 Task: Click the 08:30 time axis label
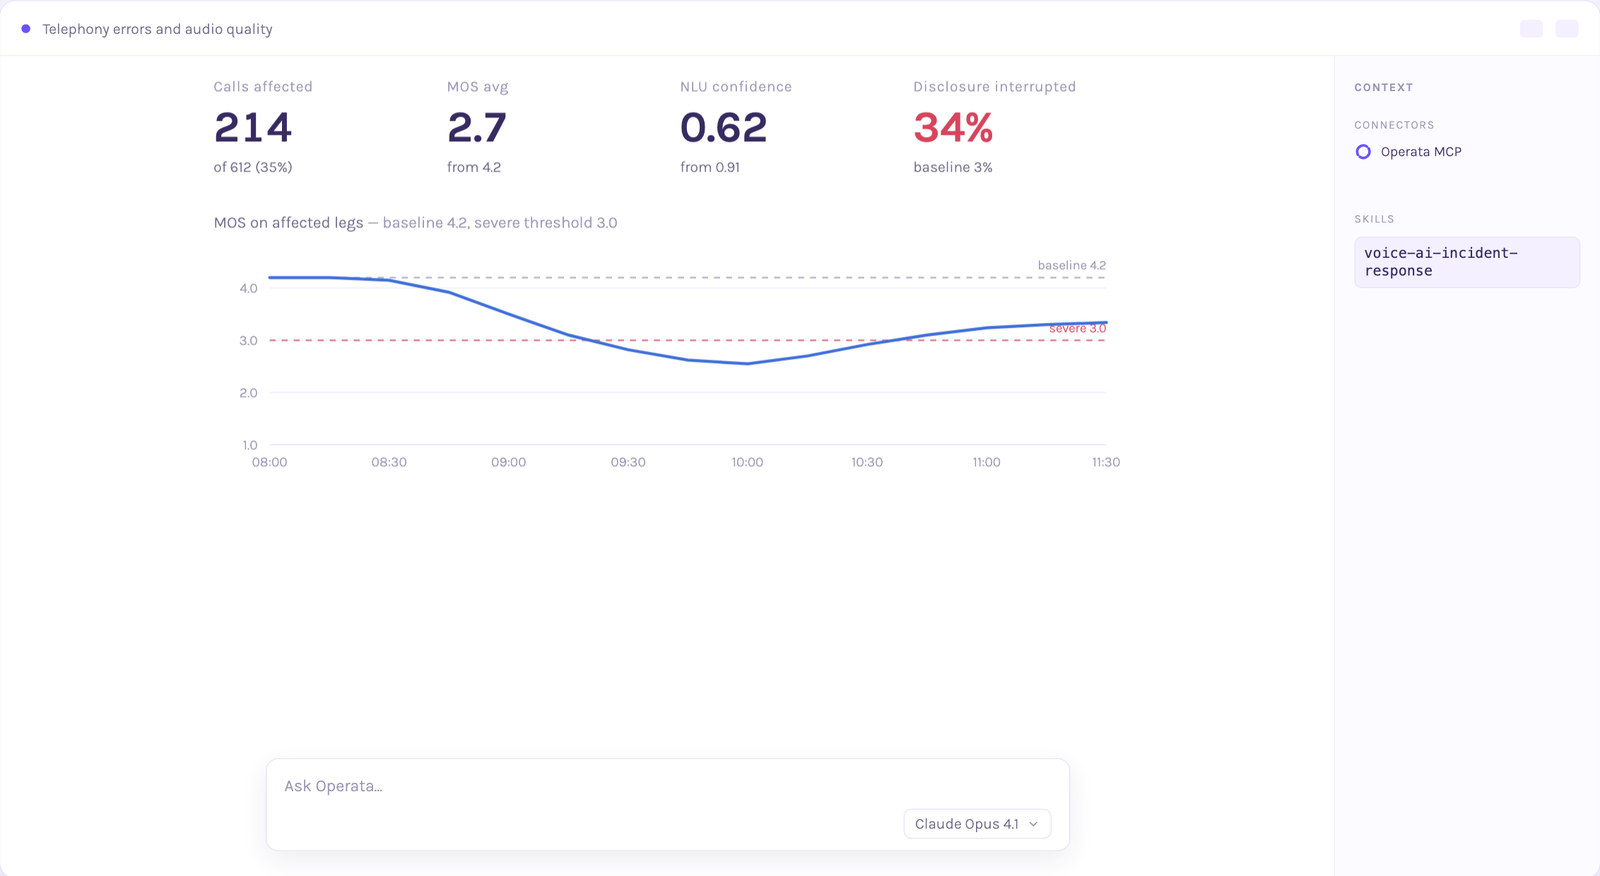tap(389, 462)
